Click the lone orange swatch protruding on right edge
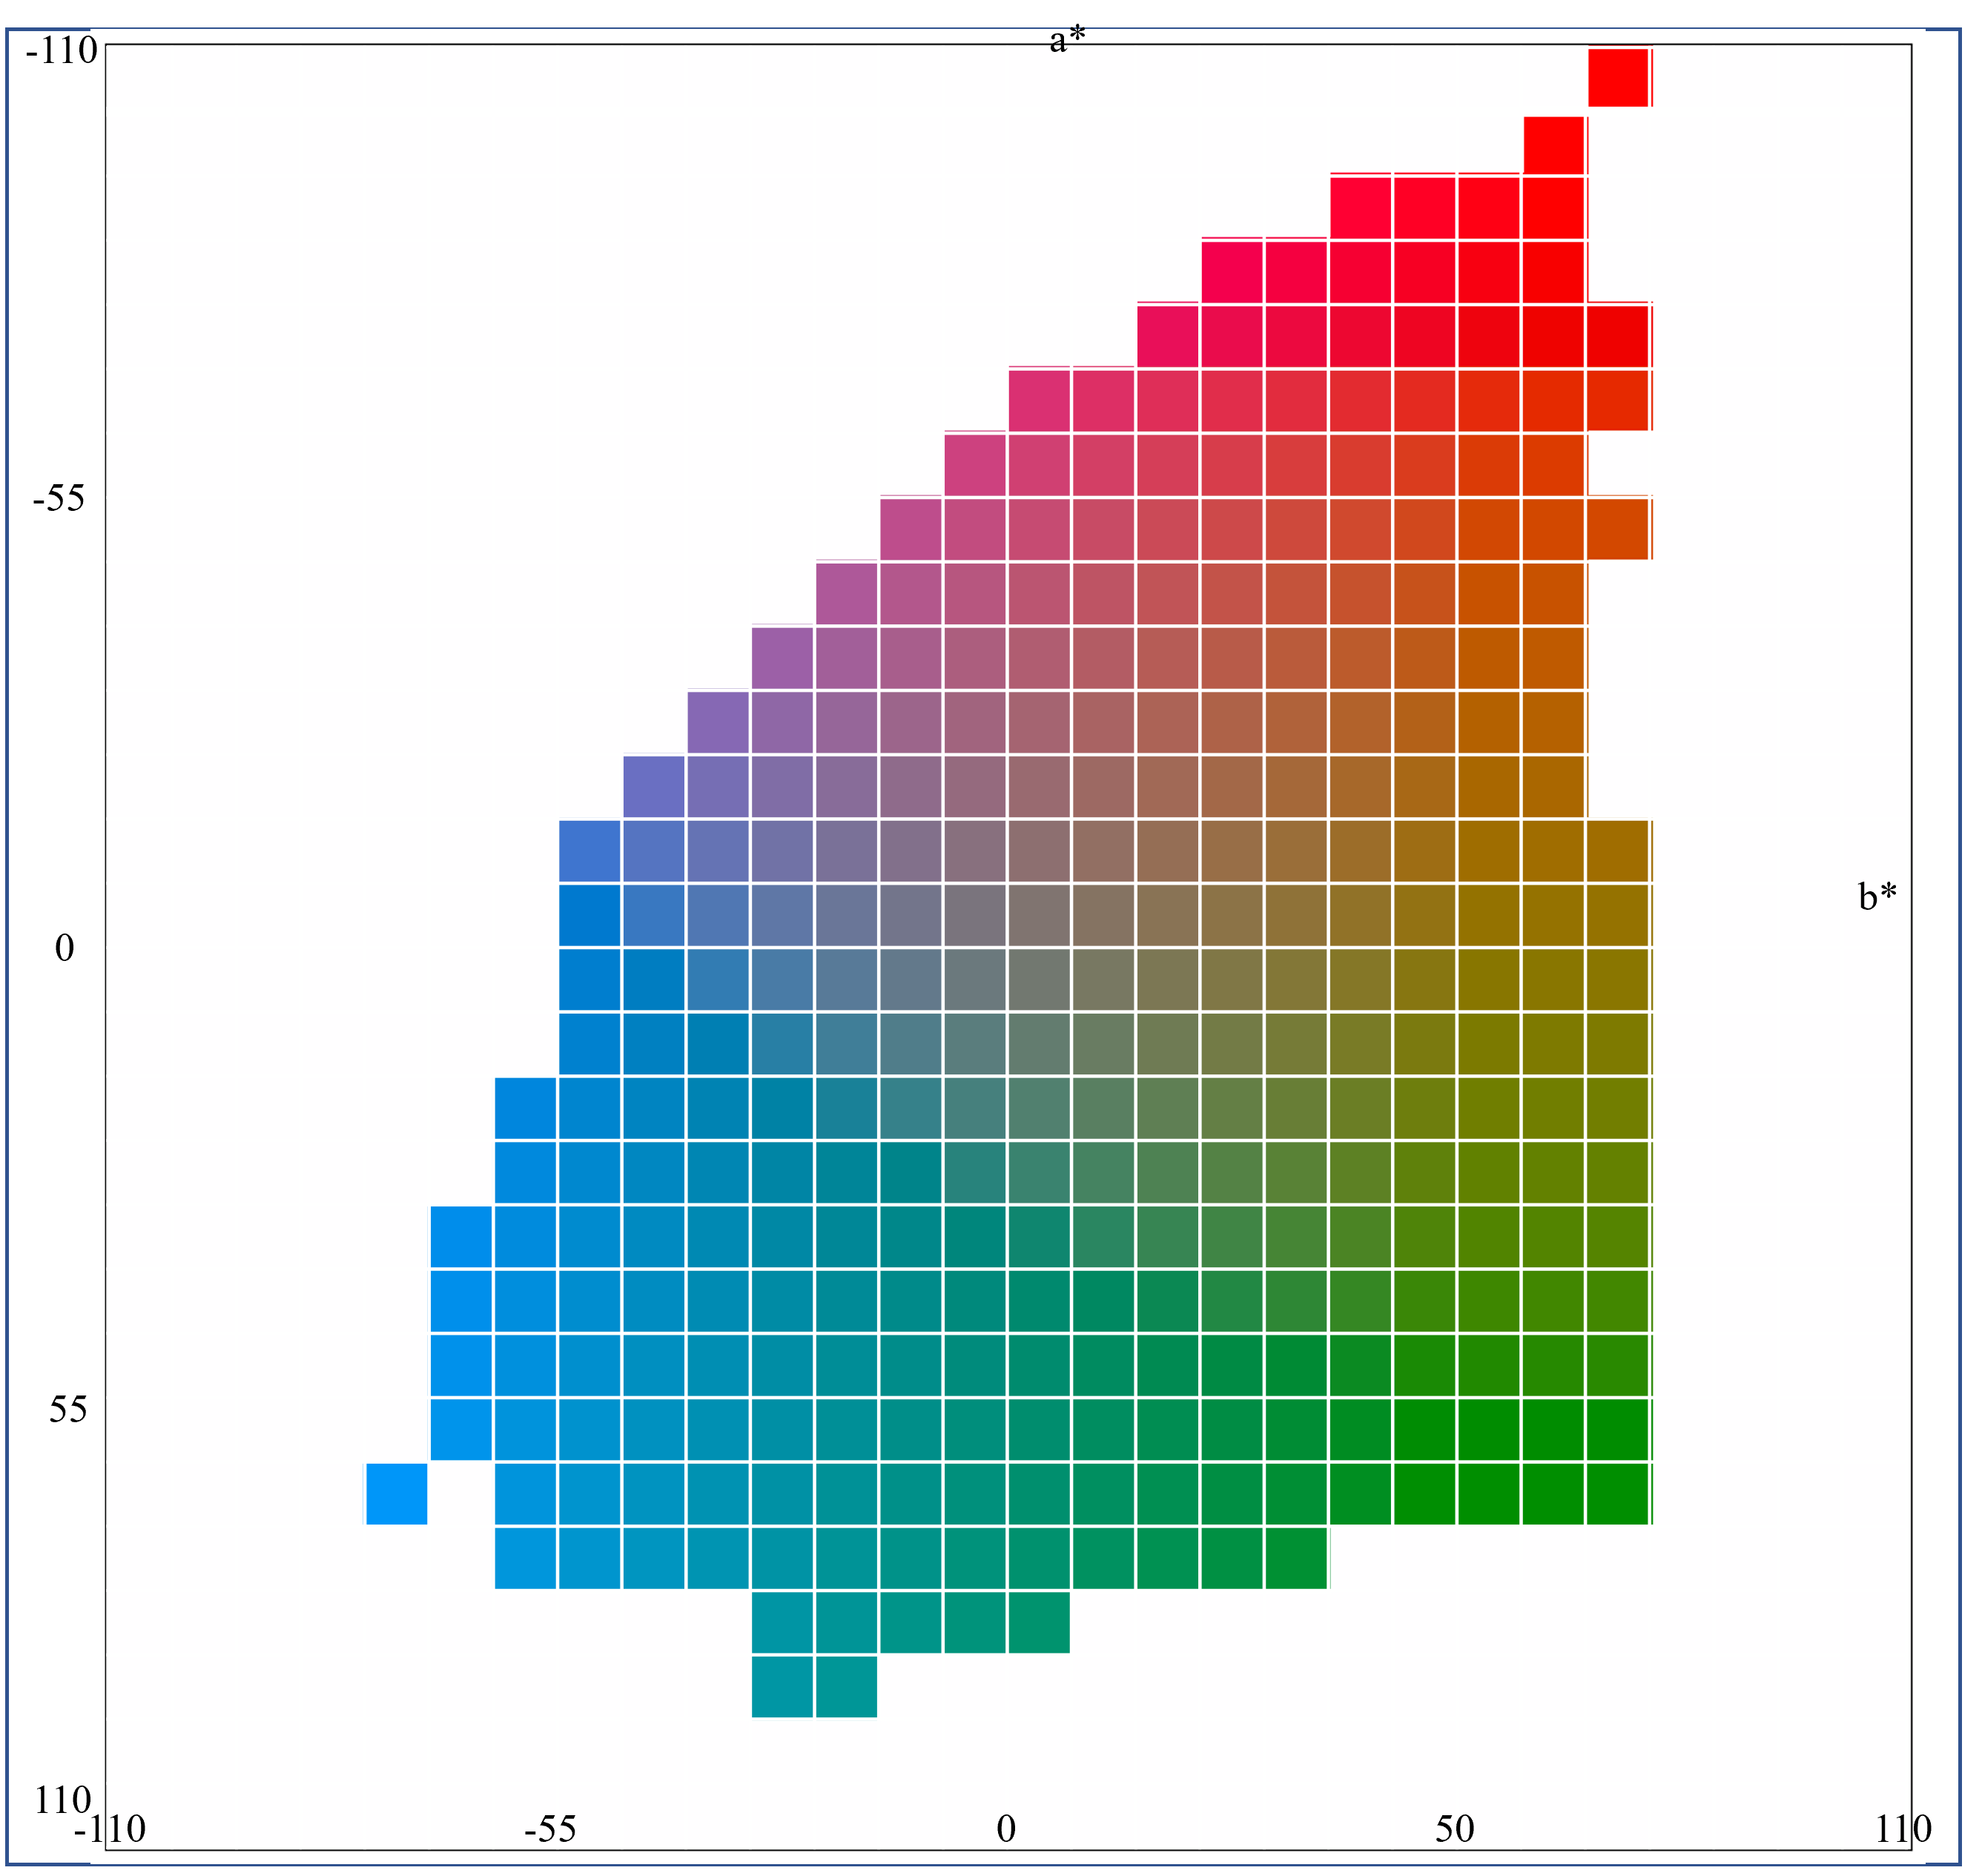 click(x=1618, y=528)
